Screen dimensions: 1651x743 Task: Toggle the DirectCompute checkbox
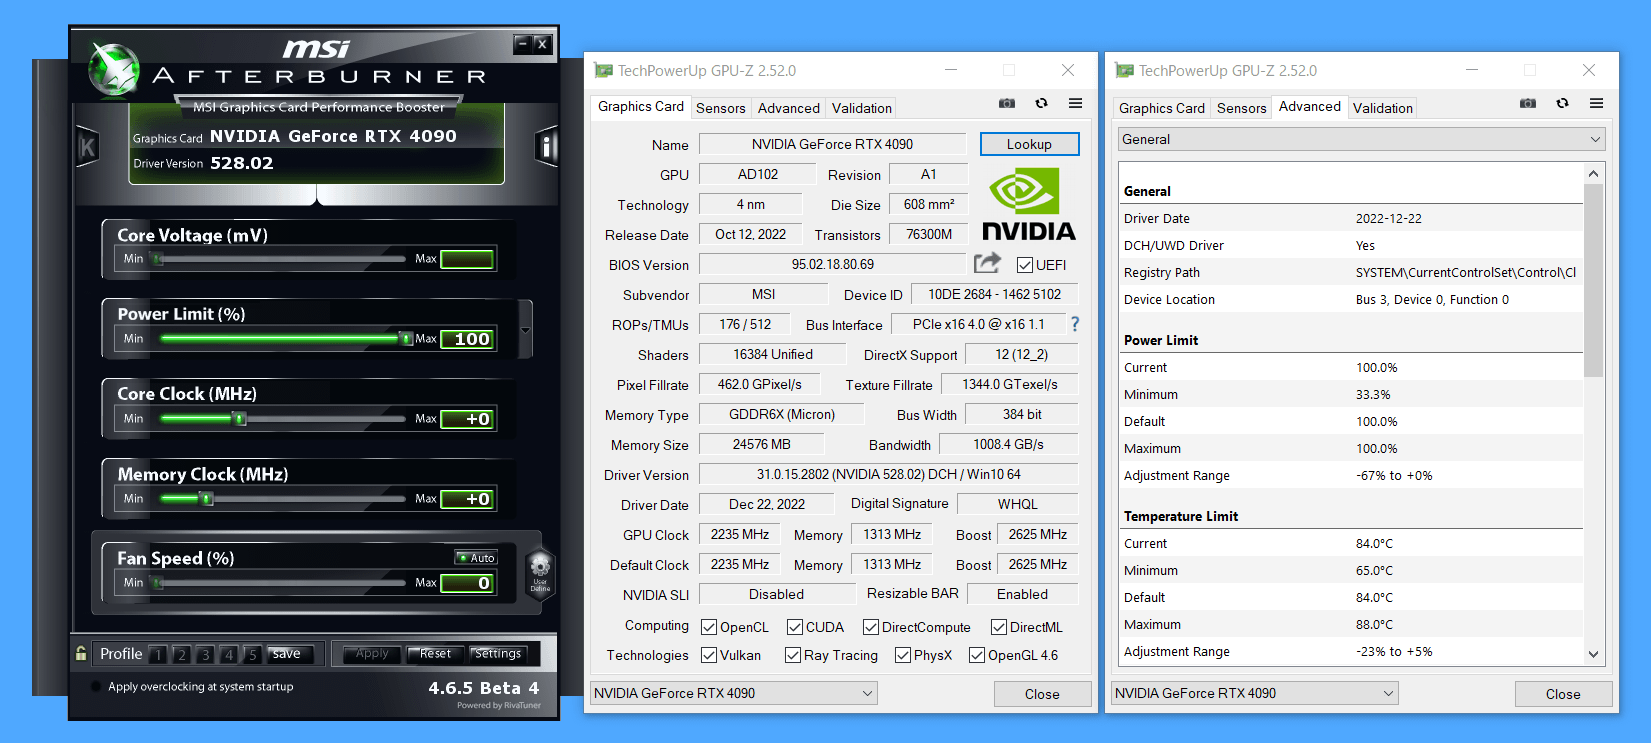(x=871, y=627)
